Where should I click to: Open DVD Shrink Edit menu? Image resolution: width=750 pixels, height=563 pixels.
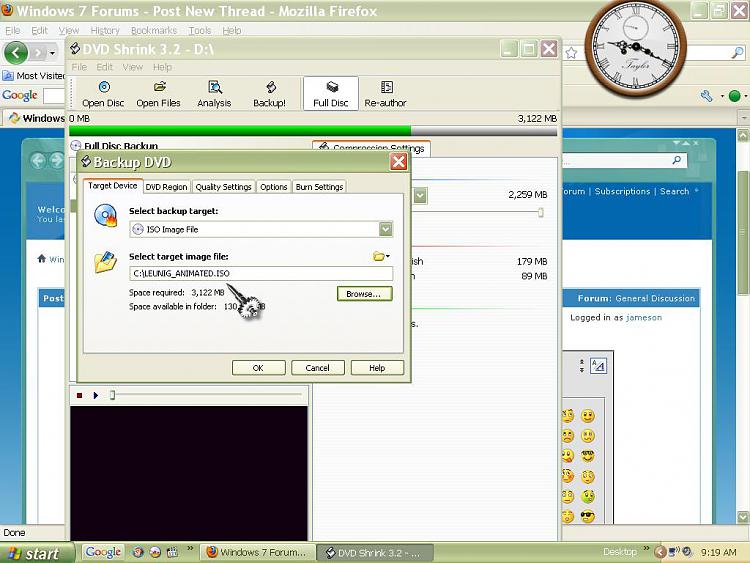[104, 67]
